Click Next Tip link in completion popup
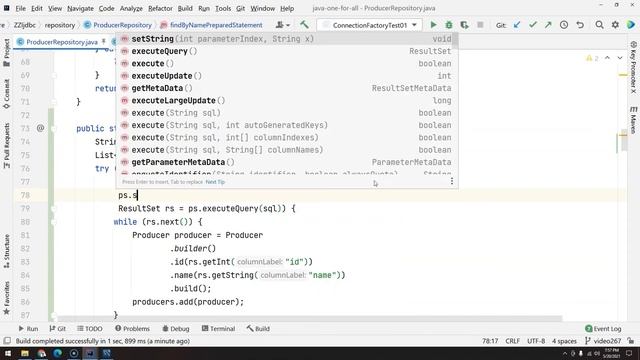The width and height of the screenshot is (640, 360). (x=215, y=182)
